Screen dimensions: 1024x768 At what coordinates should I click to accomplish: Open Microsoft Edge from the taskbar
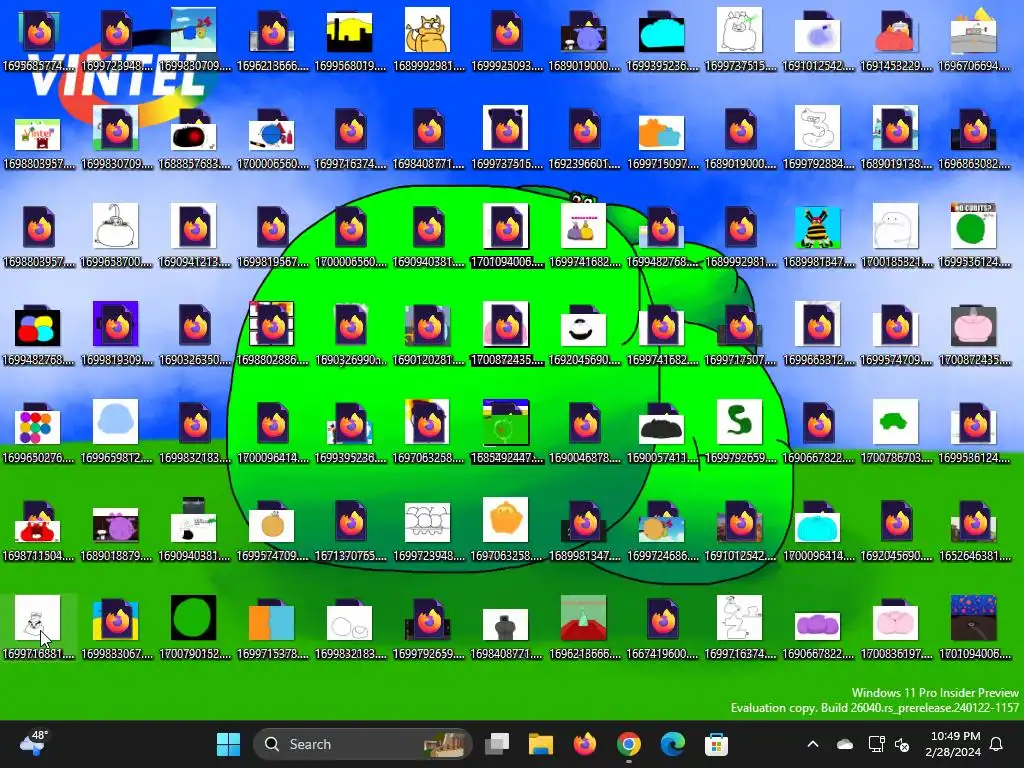(672, 744)
